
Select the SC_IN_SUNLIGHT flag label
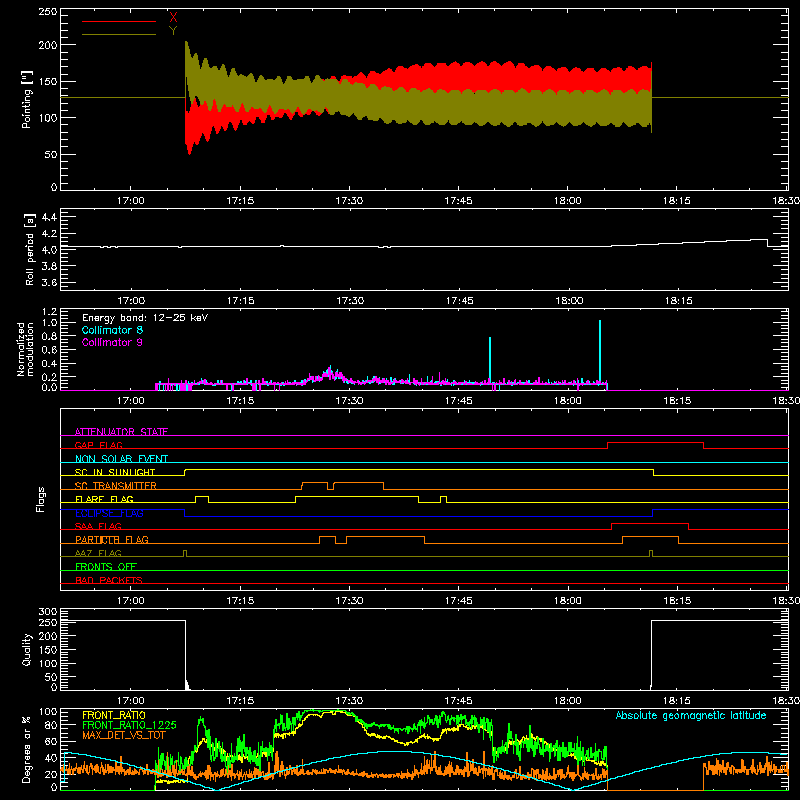pos(115,472)
